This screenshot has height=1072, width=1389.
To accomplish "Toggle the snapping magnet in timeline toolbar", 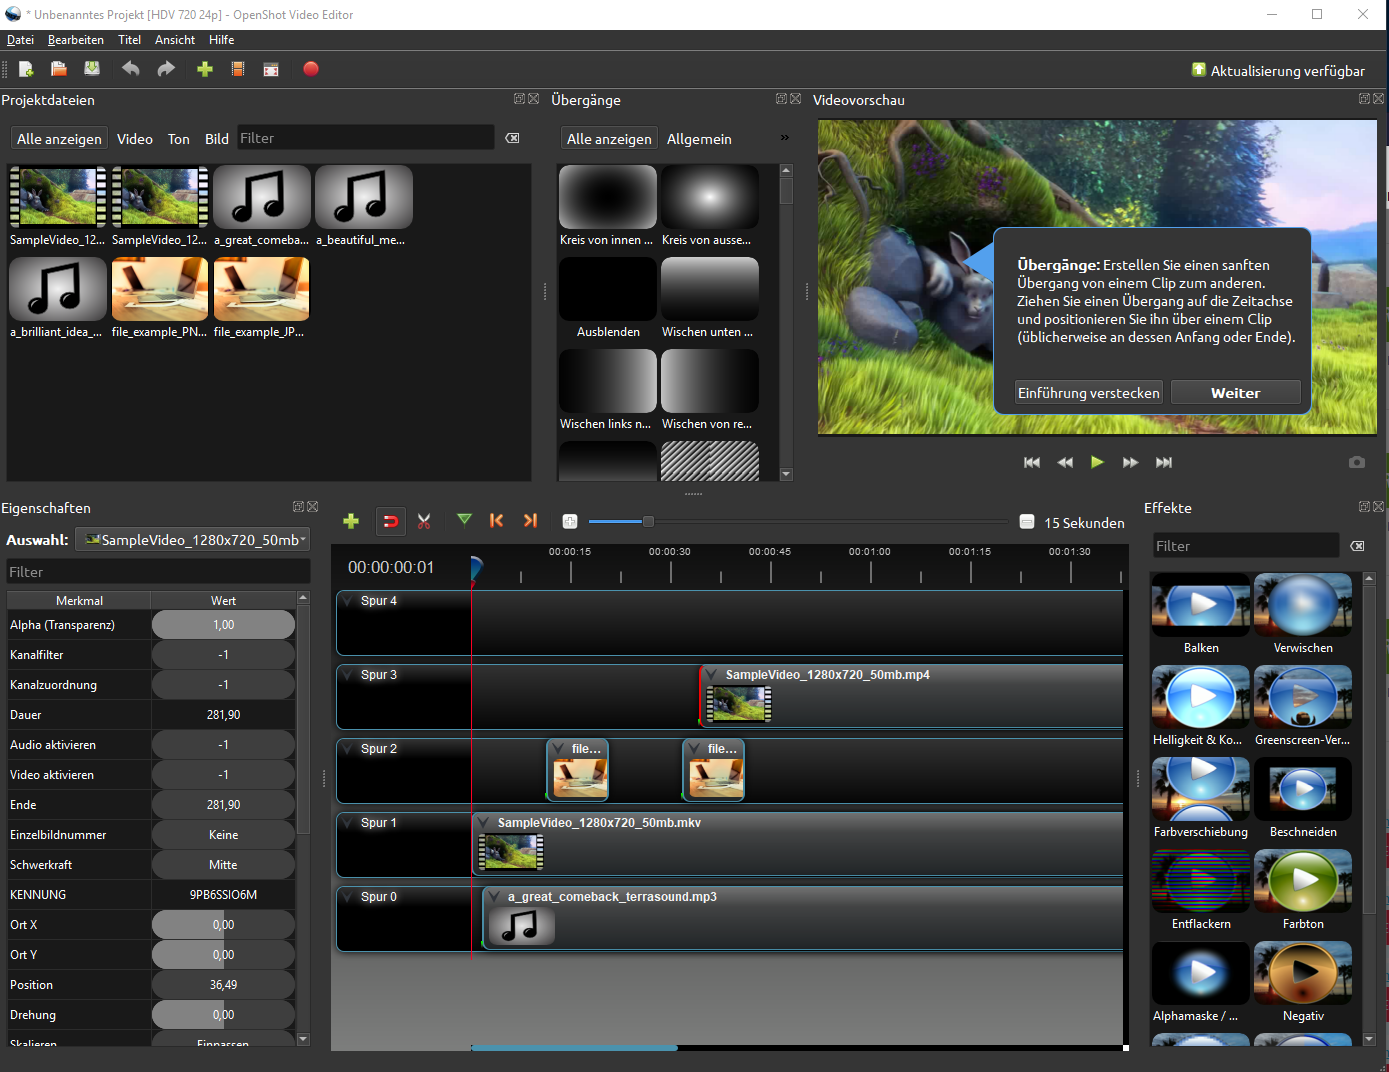I will (391, 521).
